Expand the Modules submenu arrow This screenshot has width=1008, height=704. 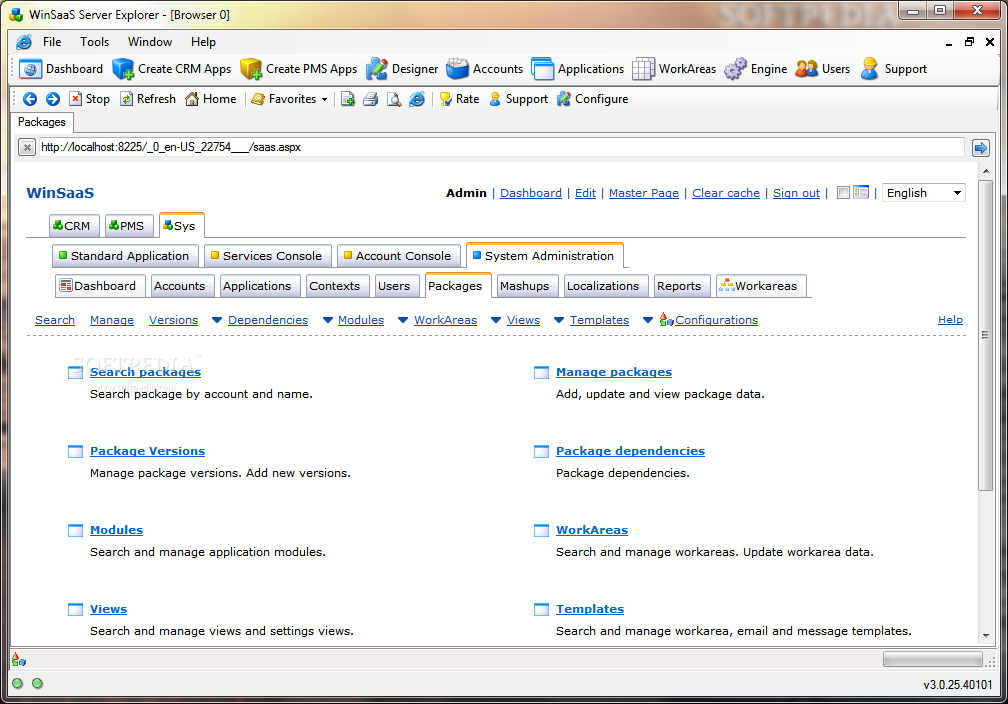pos(327,320)
